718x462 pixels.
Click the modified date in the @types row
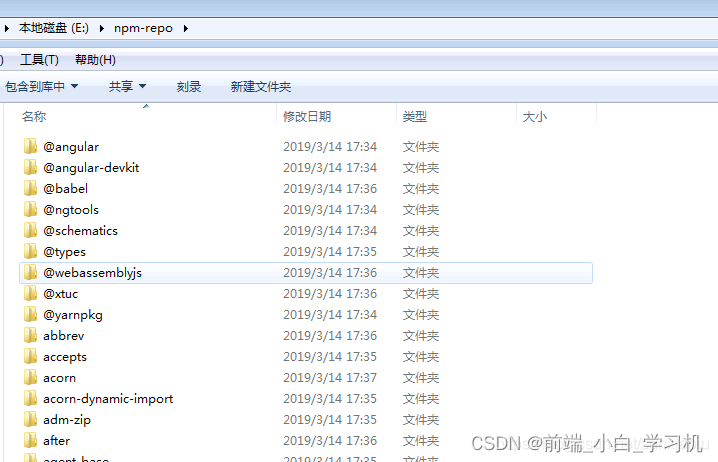click(x=330, y=252)
